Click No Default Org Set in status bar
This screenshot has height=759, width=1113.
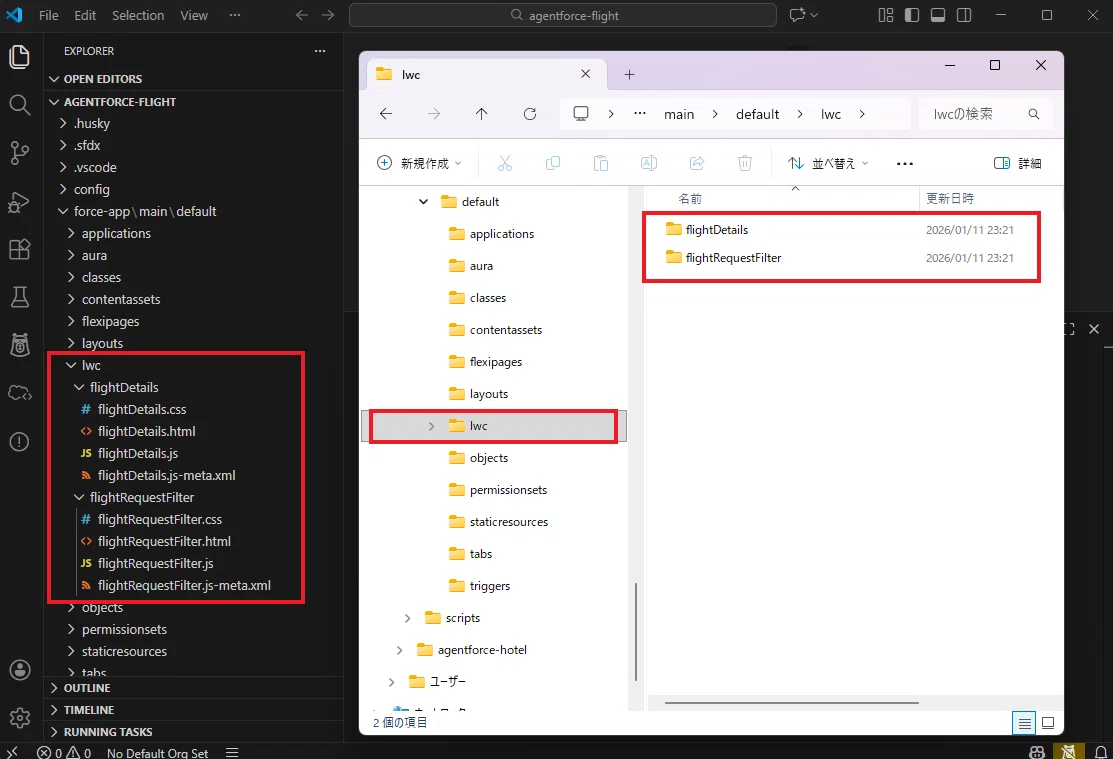(158, 753)
